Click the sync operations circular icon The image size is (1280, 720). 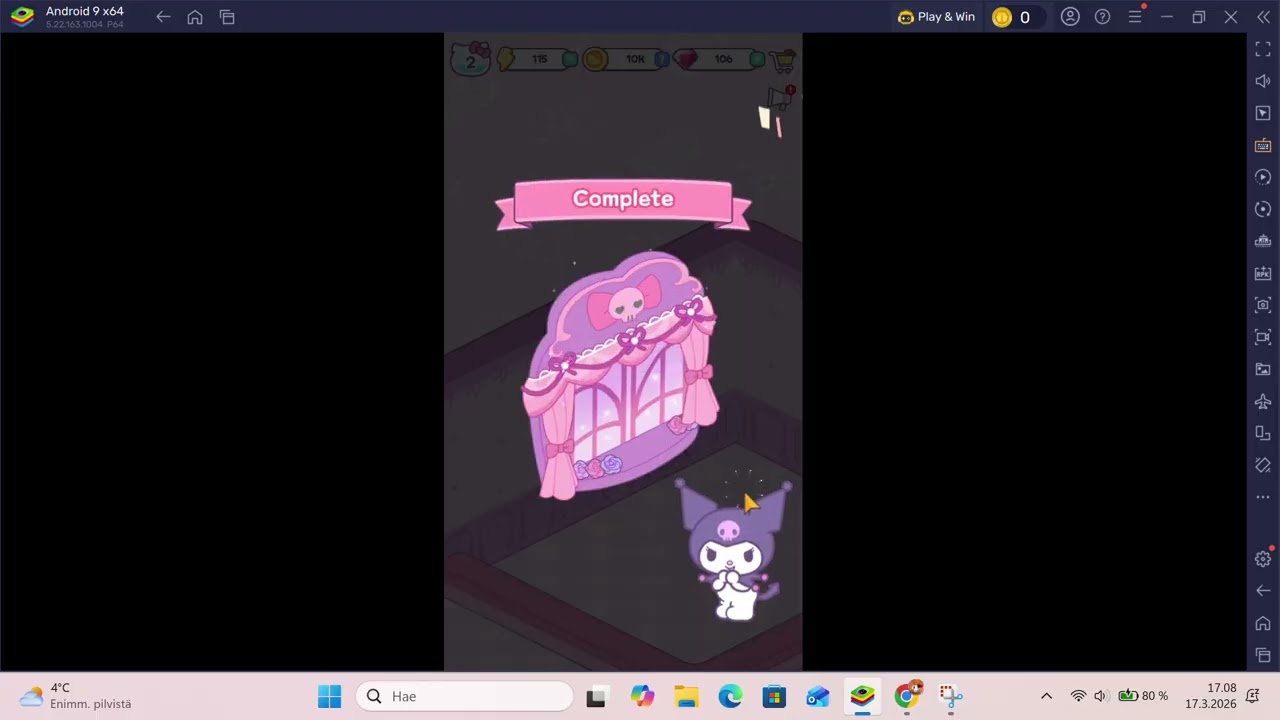(1263, 209)
